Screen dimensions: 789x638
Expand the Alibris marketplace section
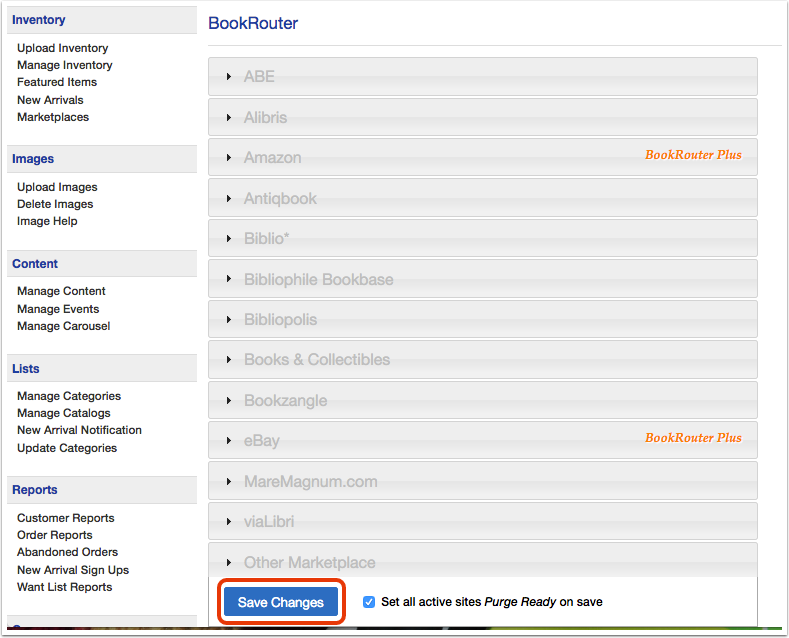point(483,117)
